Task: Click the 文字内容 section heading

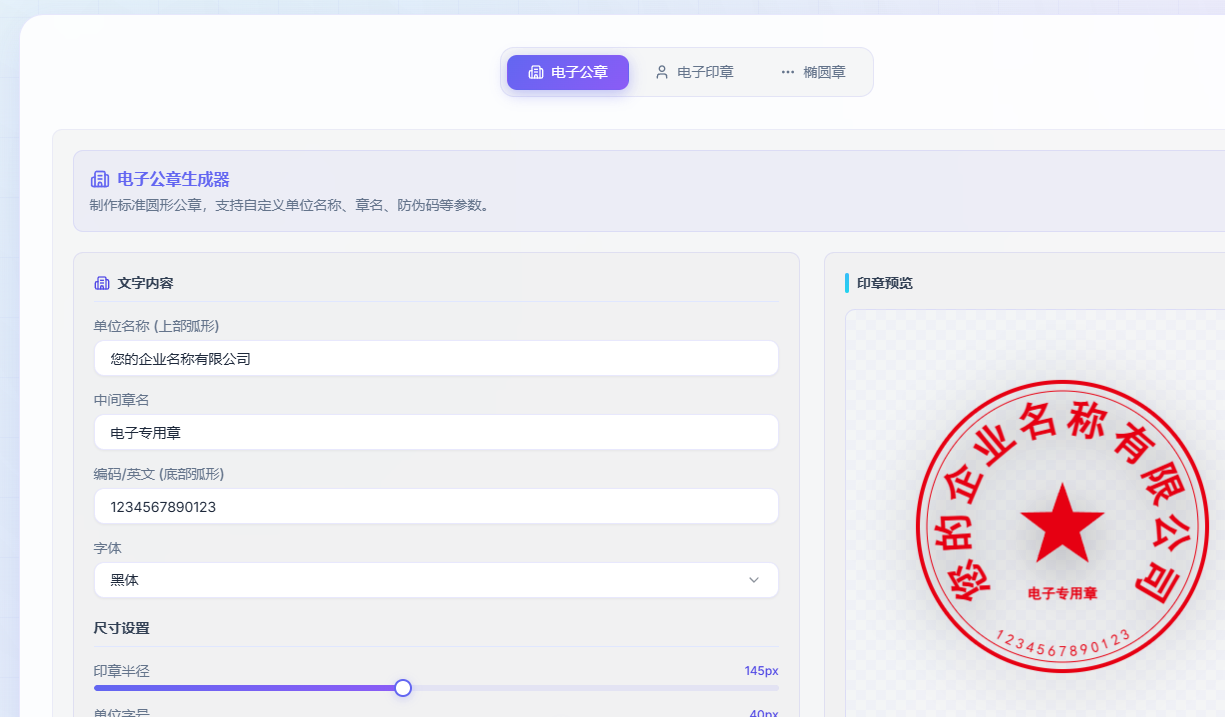Action: pyautogui.click(x=146, y=283)
